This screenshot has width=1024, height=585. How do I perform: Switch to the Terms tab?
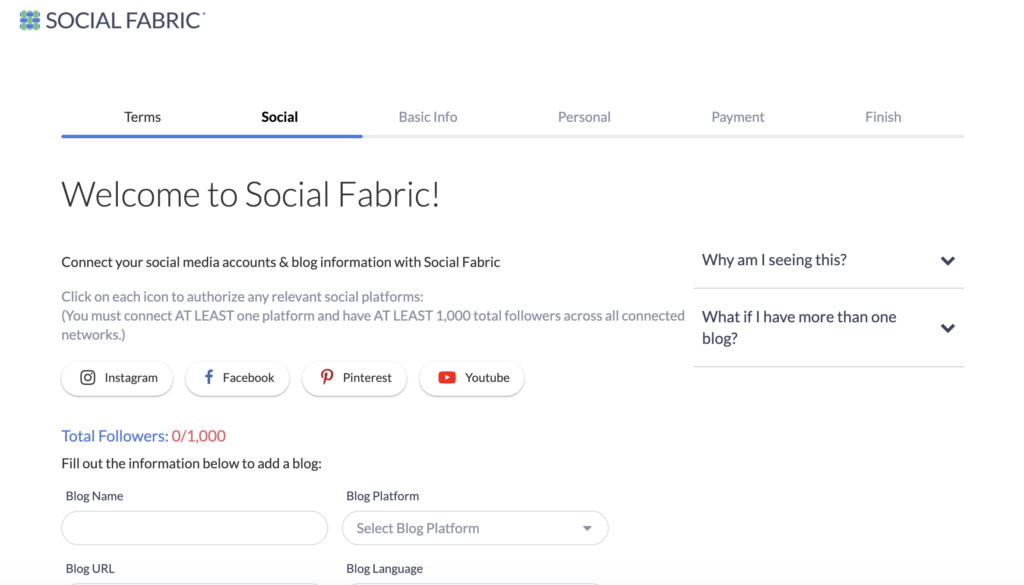coord(142,117)
